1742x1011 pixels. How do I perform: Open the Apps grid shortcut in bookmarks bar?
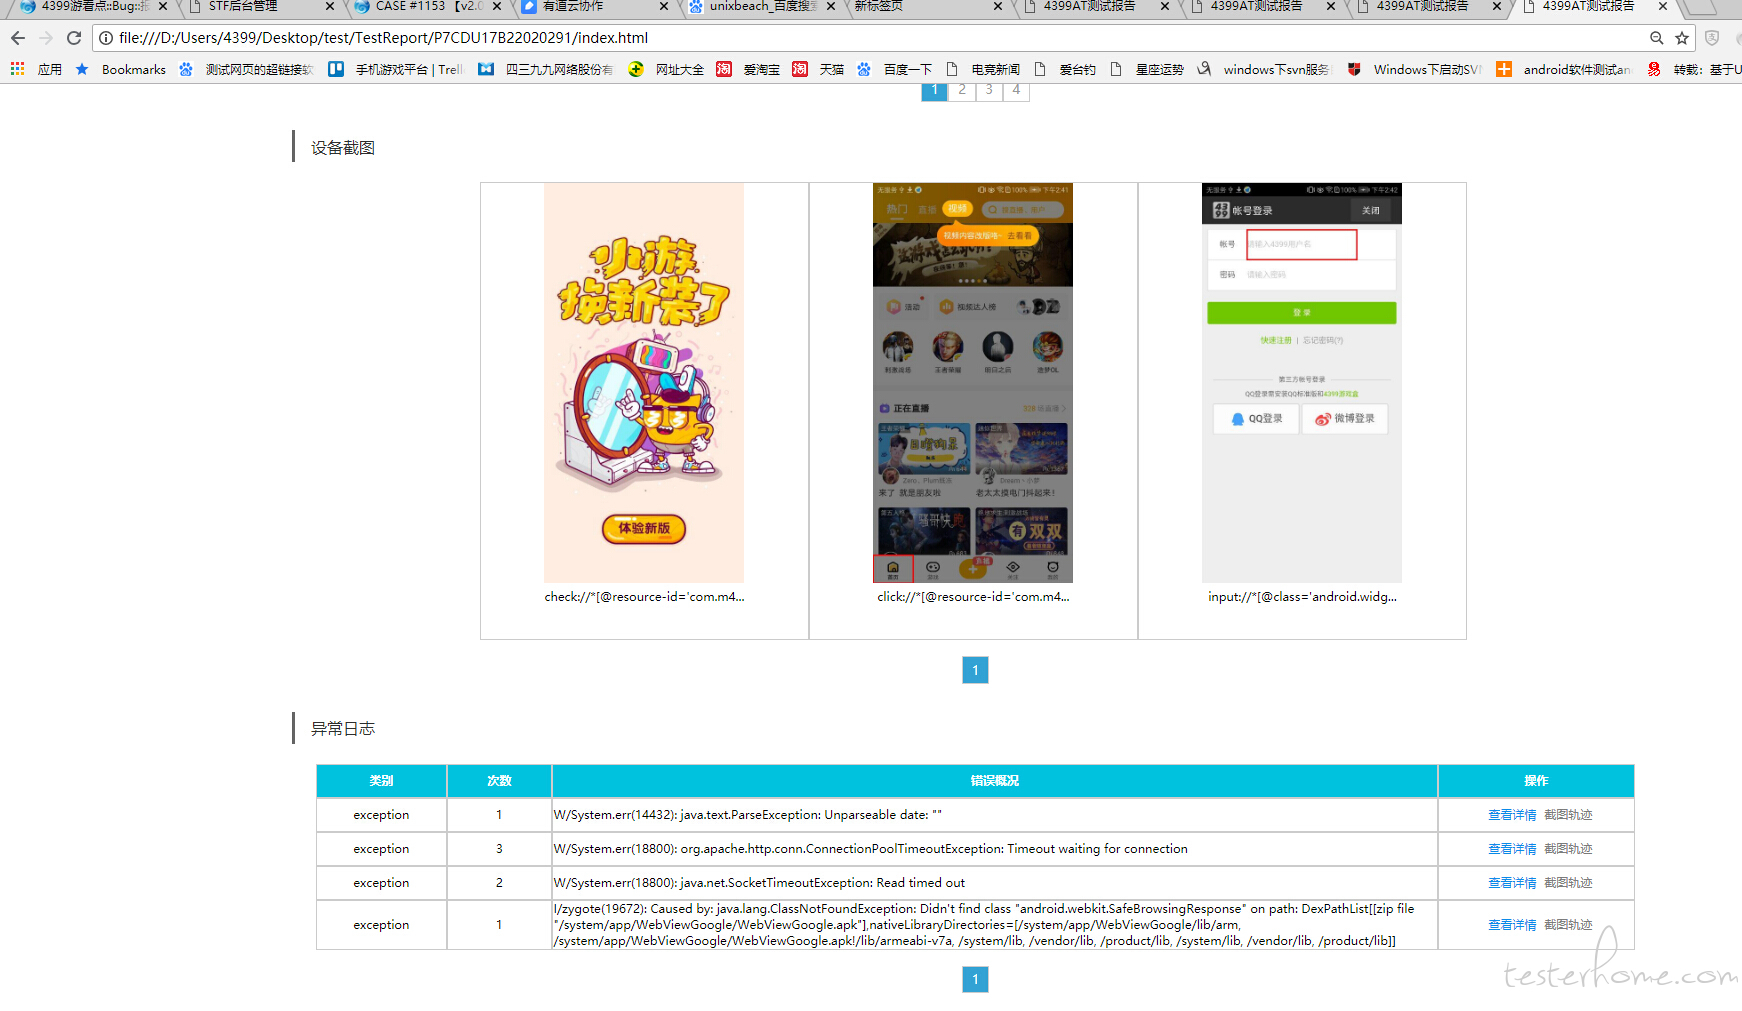[17, 69]
